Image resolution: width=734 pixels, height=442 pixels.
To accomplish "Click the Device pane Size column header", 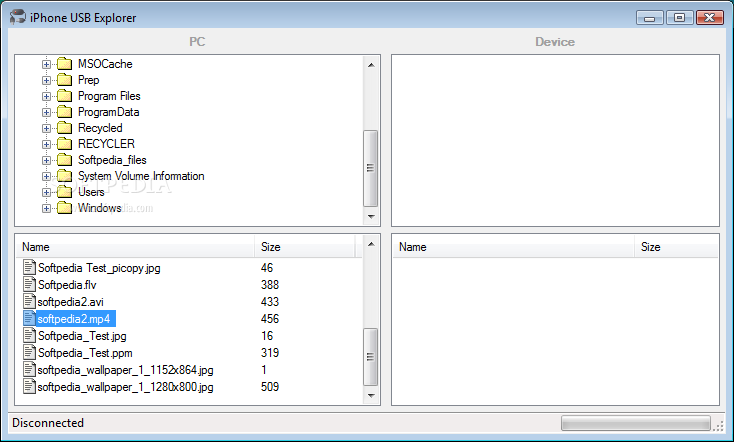I will point(676,247).
